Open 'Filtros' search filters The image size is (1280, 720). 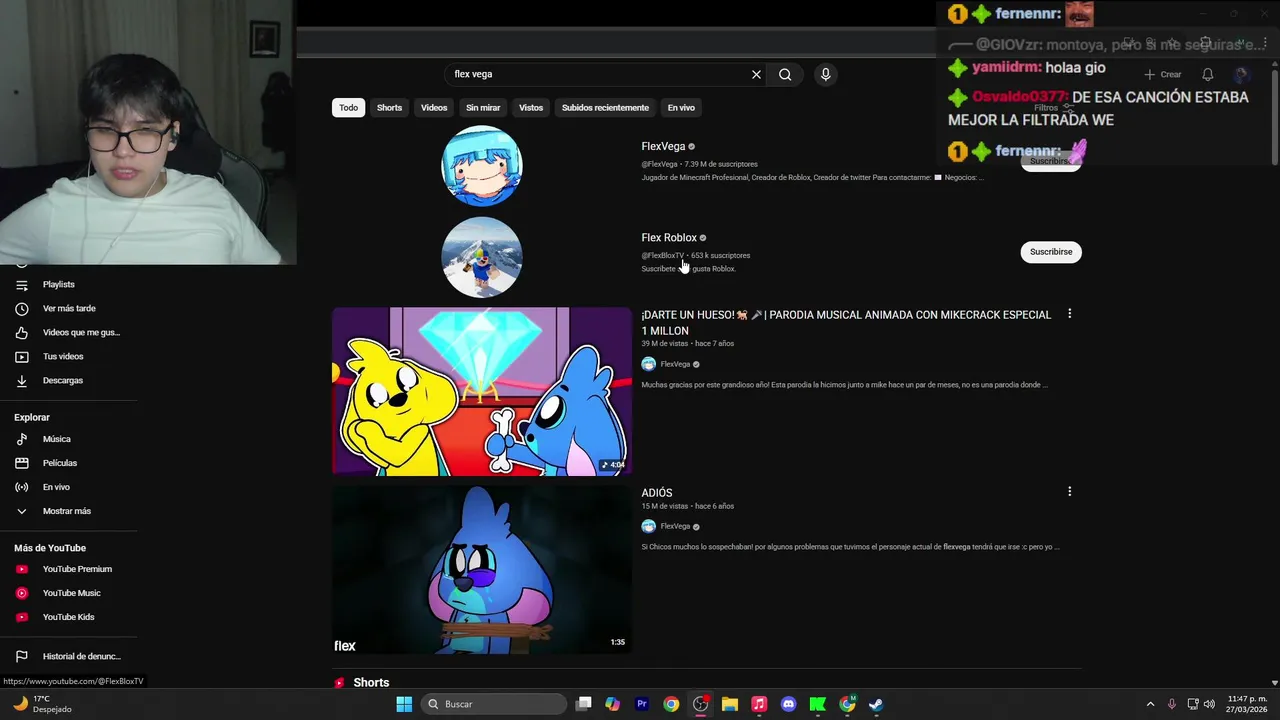[x=1053, y=107]
